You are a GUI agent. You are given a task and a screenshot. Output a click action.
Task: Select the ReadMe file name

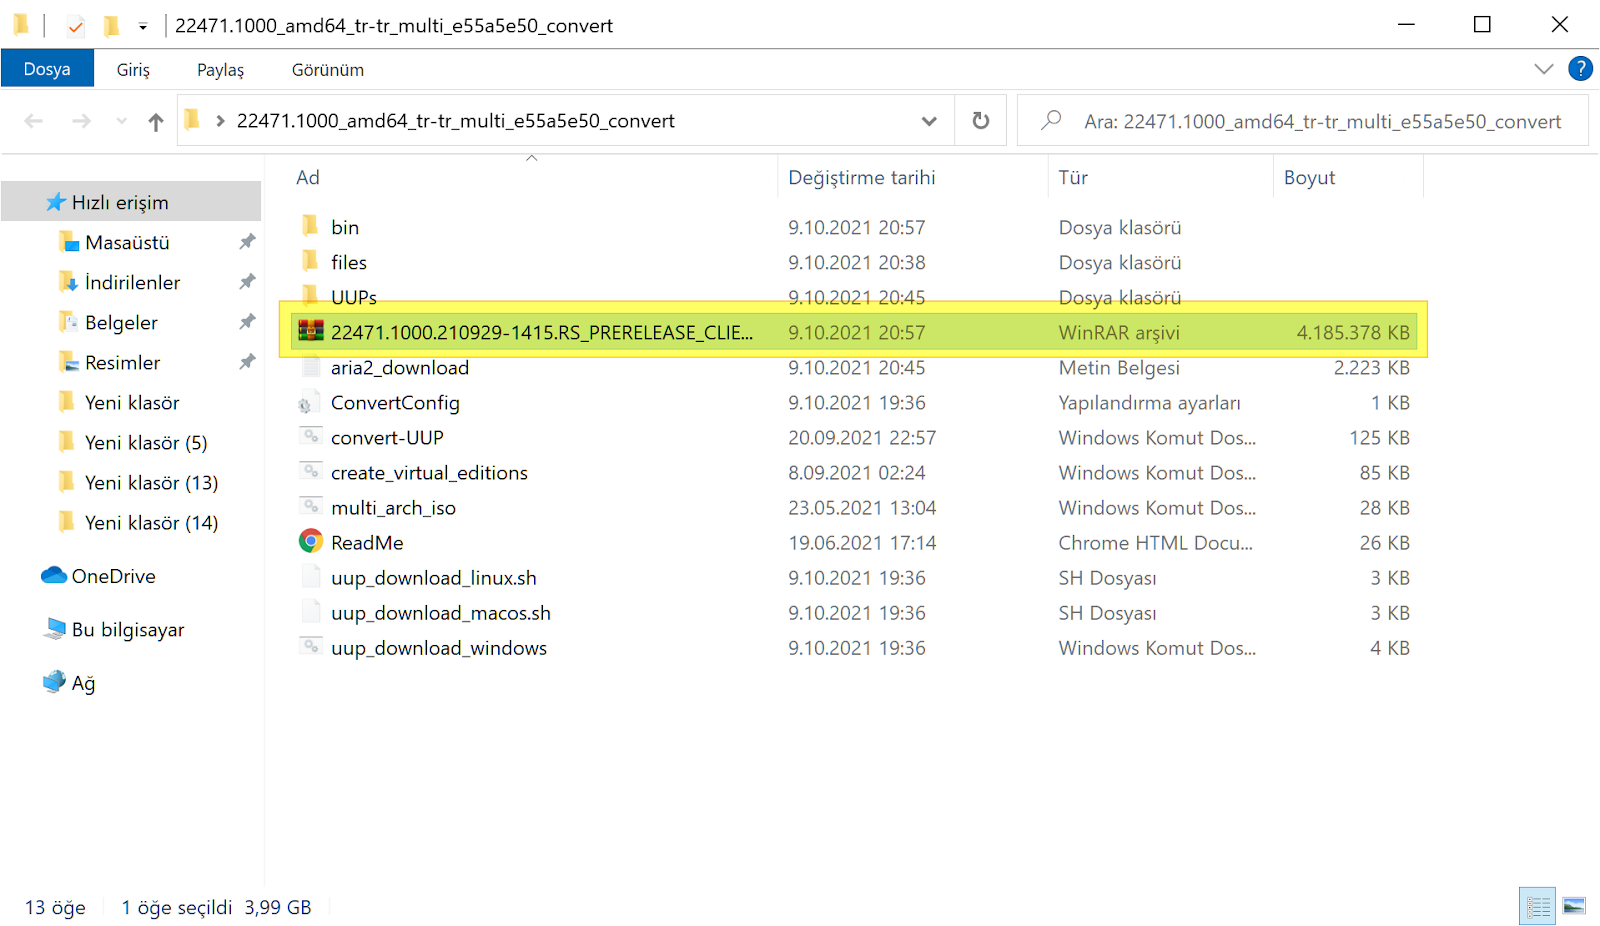367,542
